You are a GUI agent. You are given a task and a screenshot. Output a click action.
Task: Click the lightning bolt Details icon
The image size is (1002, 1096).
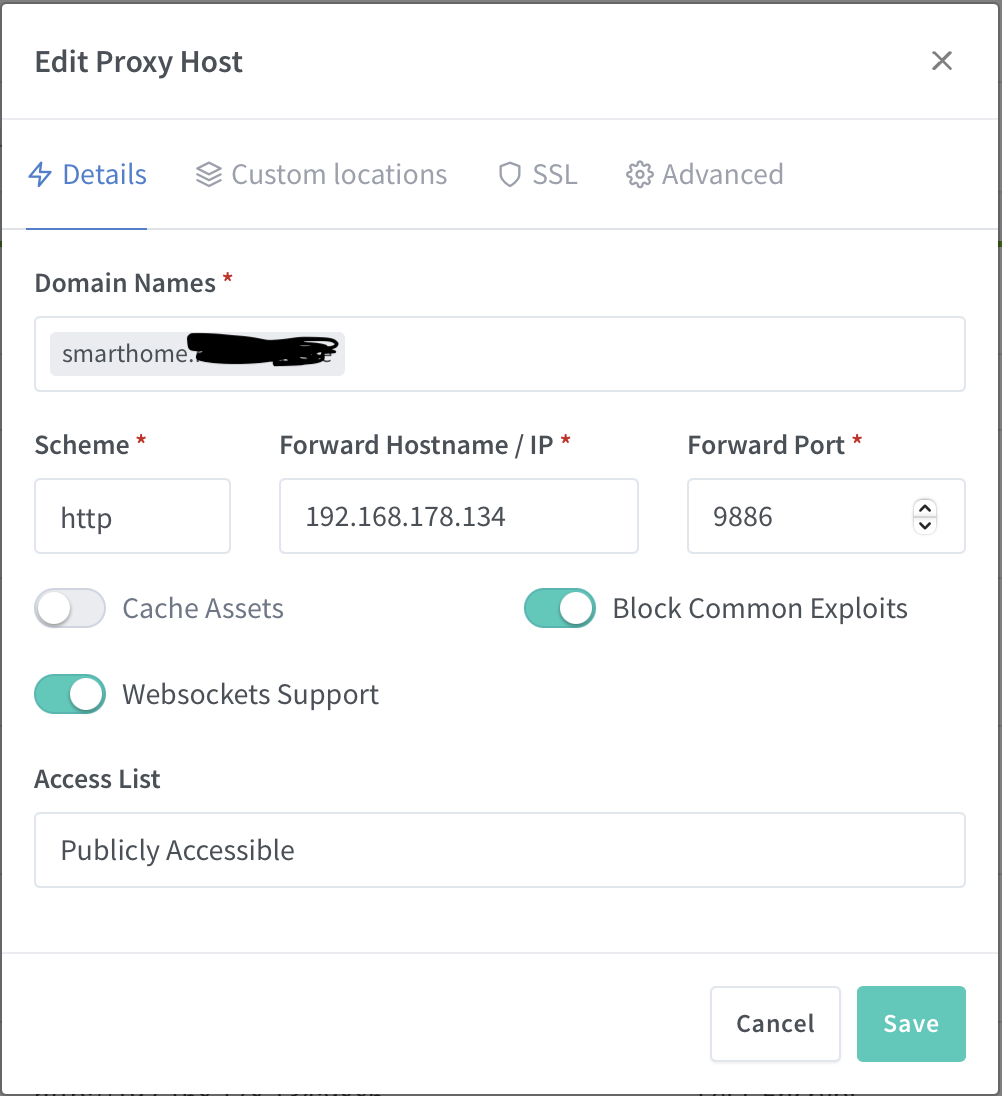pos(40,175)
